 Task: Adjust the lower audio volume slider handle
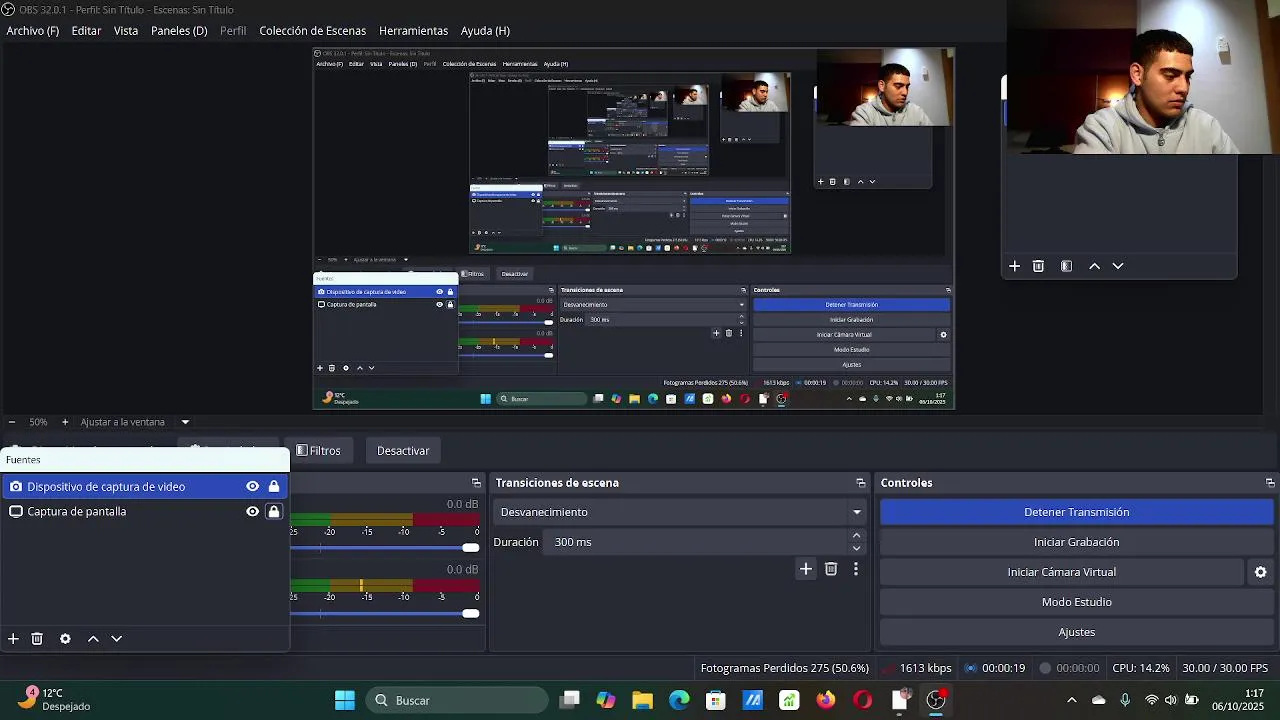pyautogui.click(x=471, y=613)
